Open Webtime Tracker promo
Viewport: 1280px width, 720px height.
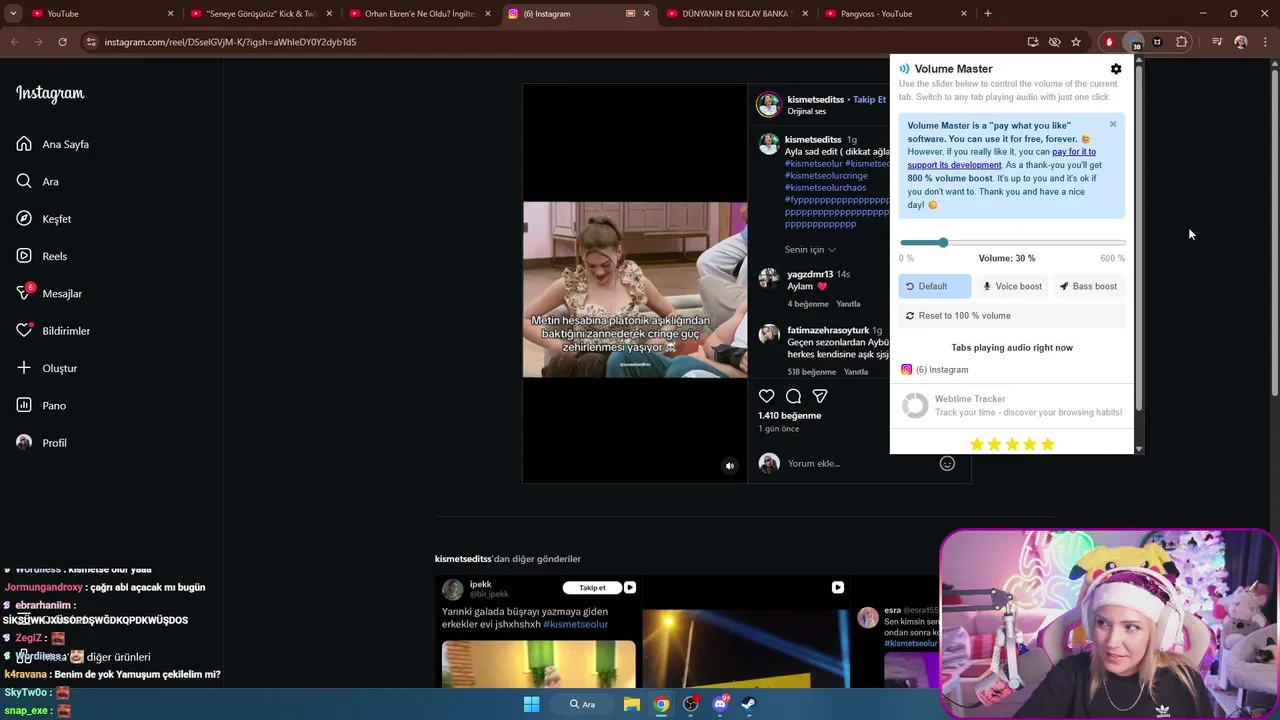[x=1012, y=405]
